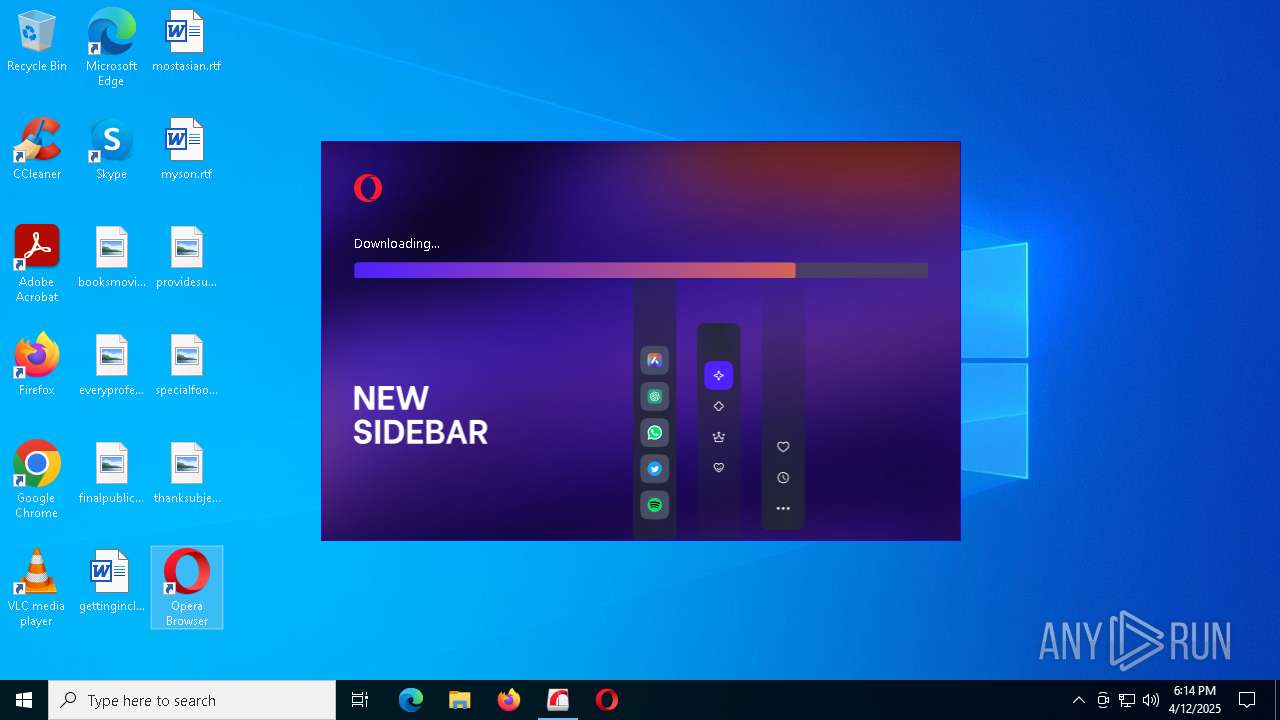The height and width of the screenshot is (720, 1280).
Task: Click the red Opera icon in taskbar
Action: 607,700
